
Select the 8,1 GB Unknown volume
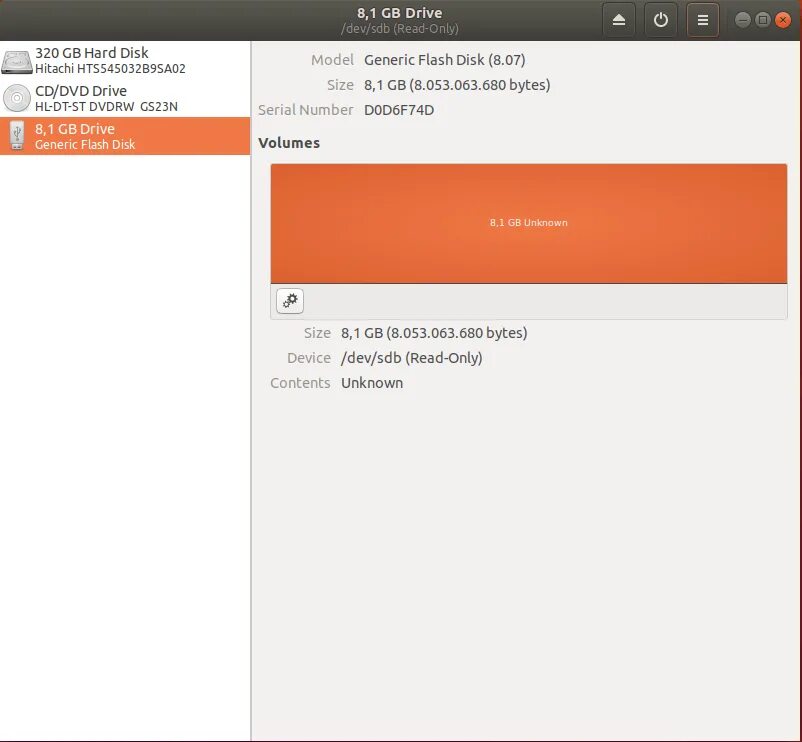click(x=529, y=223)
